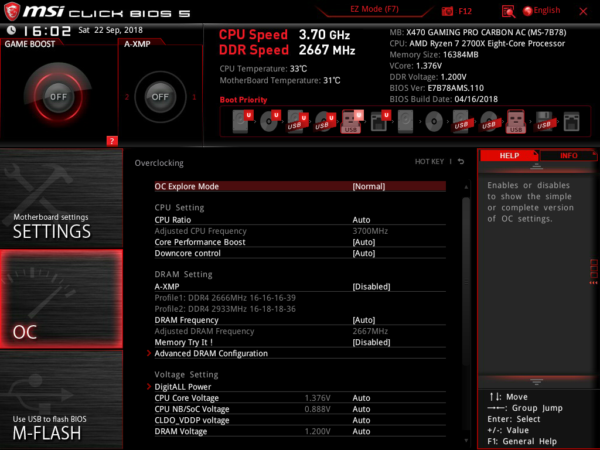Select the UEFI CD/DVD boot device icon

pyautogui.click(x=270, y=121)
